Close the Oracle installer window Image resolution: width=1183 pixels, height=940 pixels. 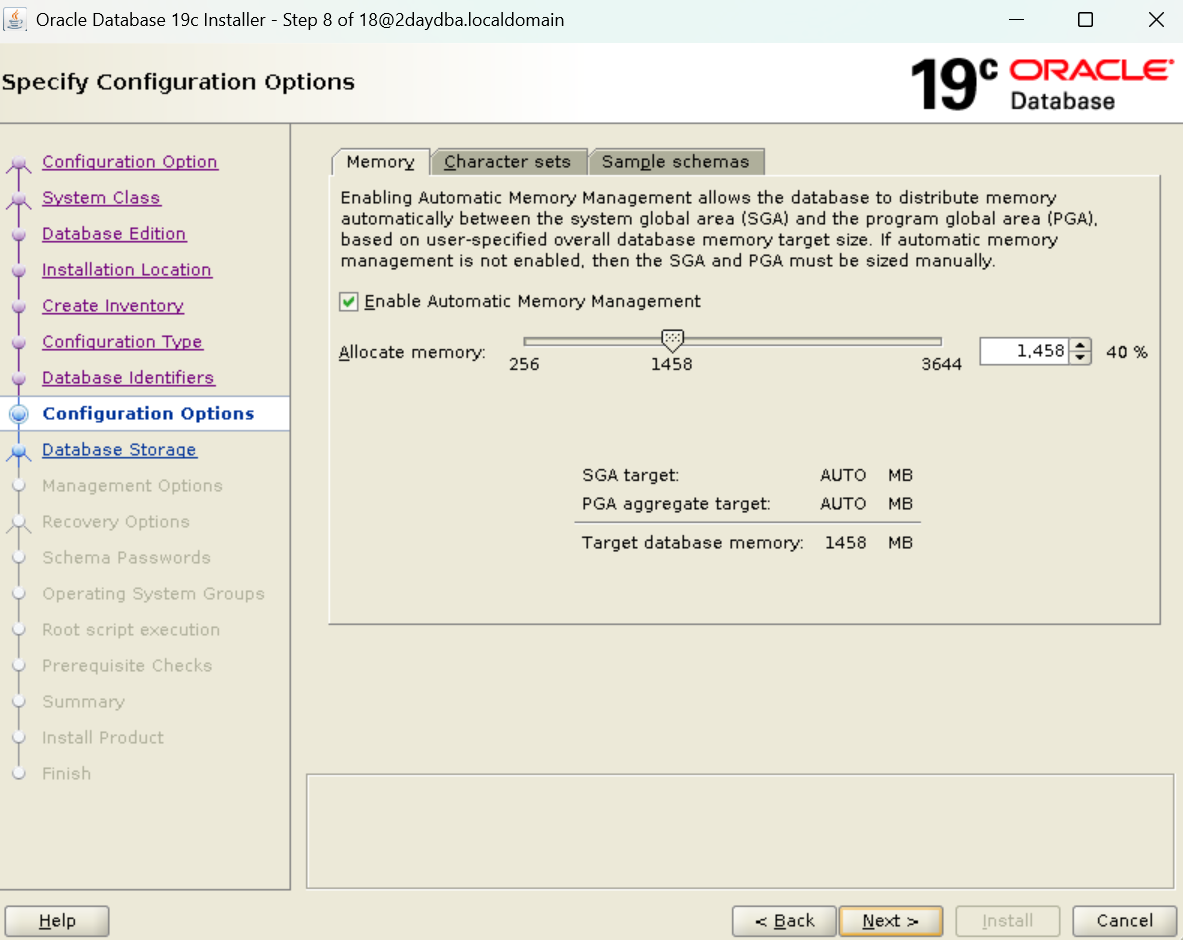click(x=1156, y=20)
